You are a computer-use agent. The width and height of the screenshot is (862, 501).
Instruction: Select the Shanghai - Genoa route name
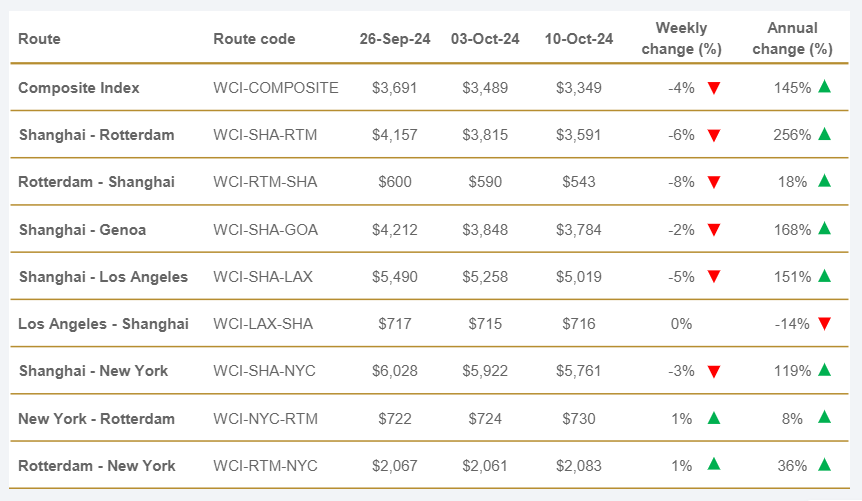[82, 230]
